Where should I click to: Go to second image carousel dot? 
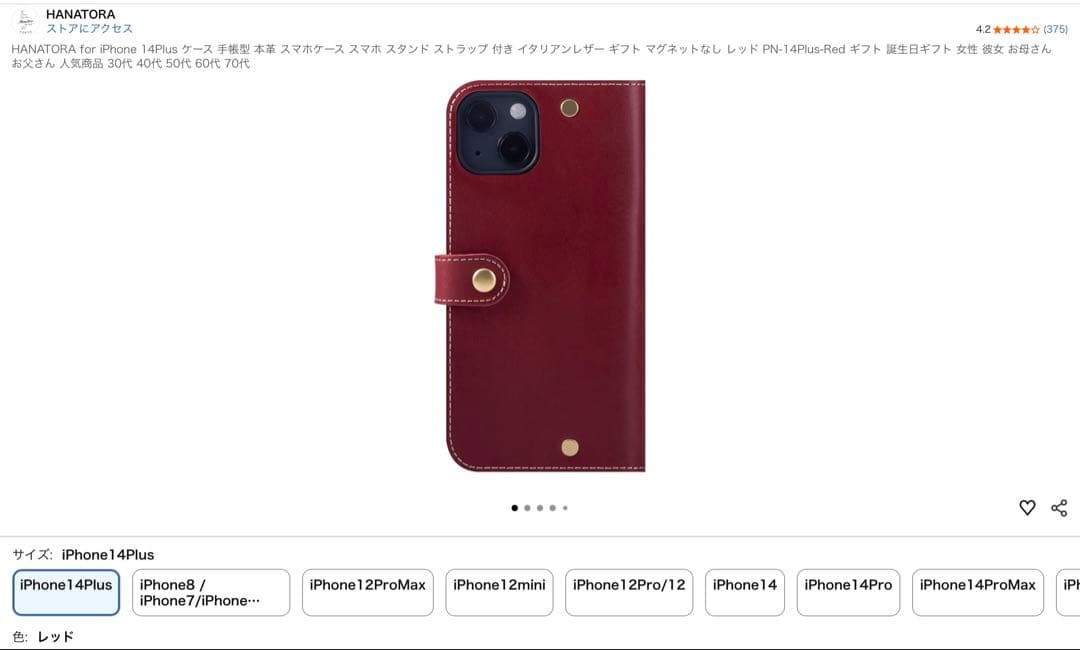pos(527,508)
